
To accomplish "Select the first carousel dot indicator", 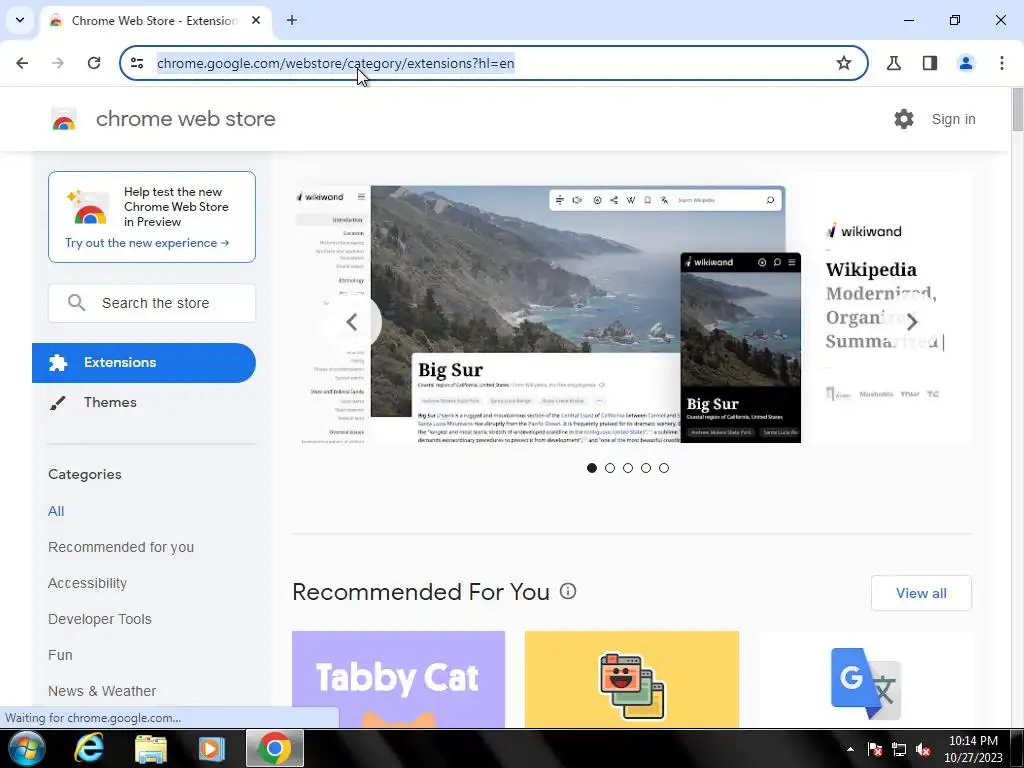I will point(592,468).
